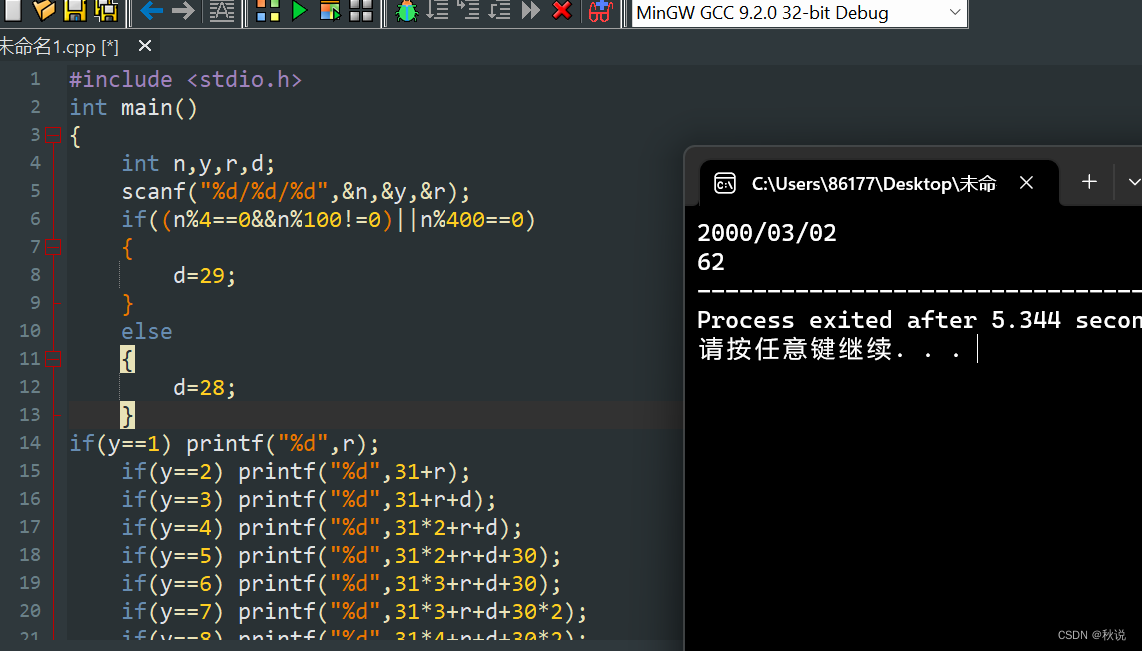Open the MinGW GCC 9.2.0 compiler dropdown
Viewport: 1142px width, 651px height.
(x=799, y=13)
